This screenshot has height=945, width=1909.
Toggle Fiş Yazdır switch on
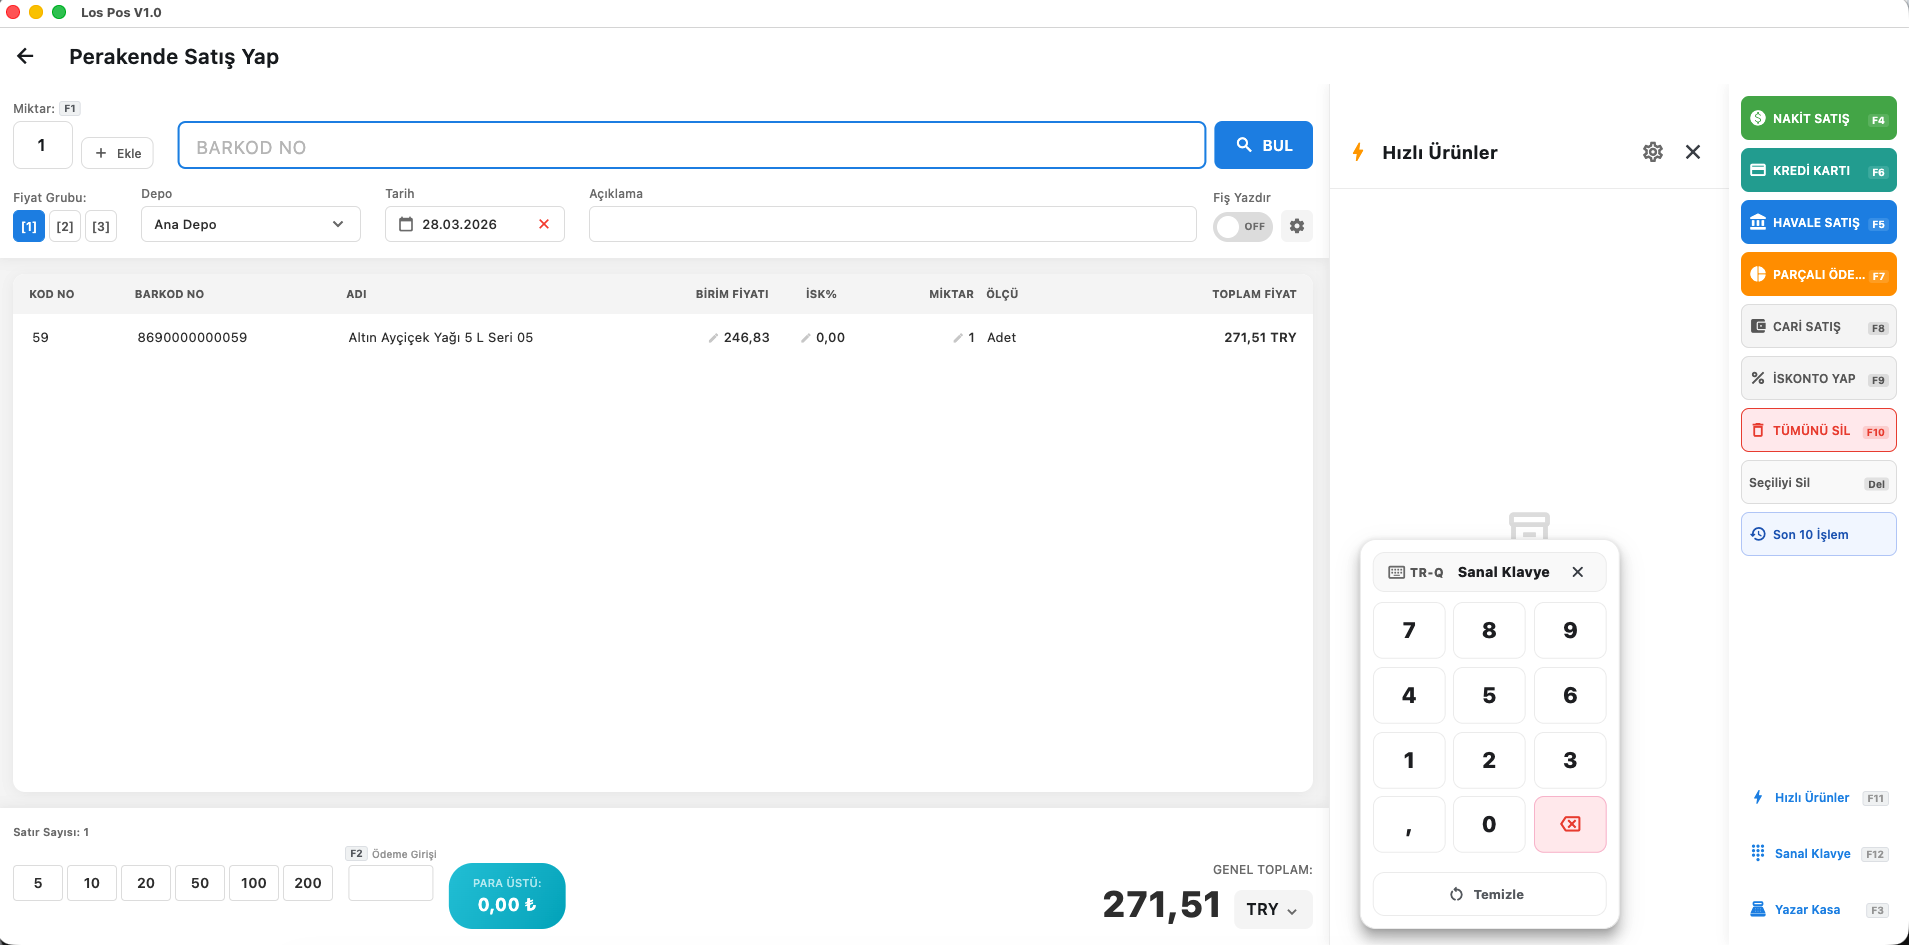(x=1242, y=226)
